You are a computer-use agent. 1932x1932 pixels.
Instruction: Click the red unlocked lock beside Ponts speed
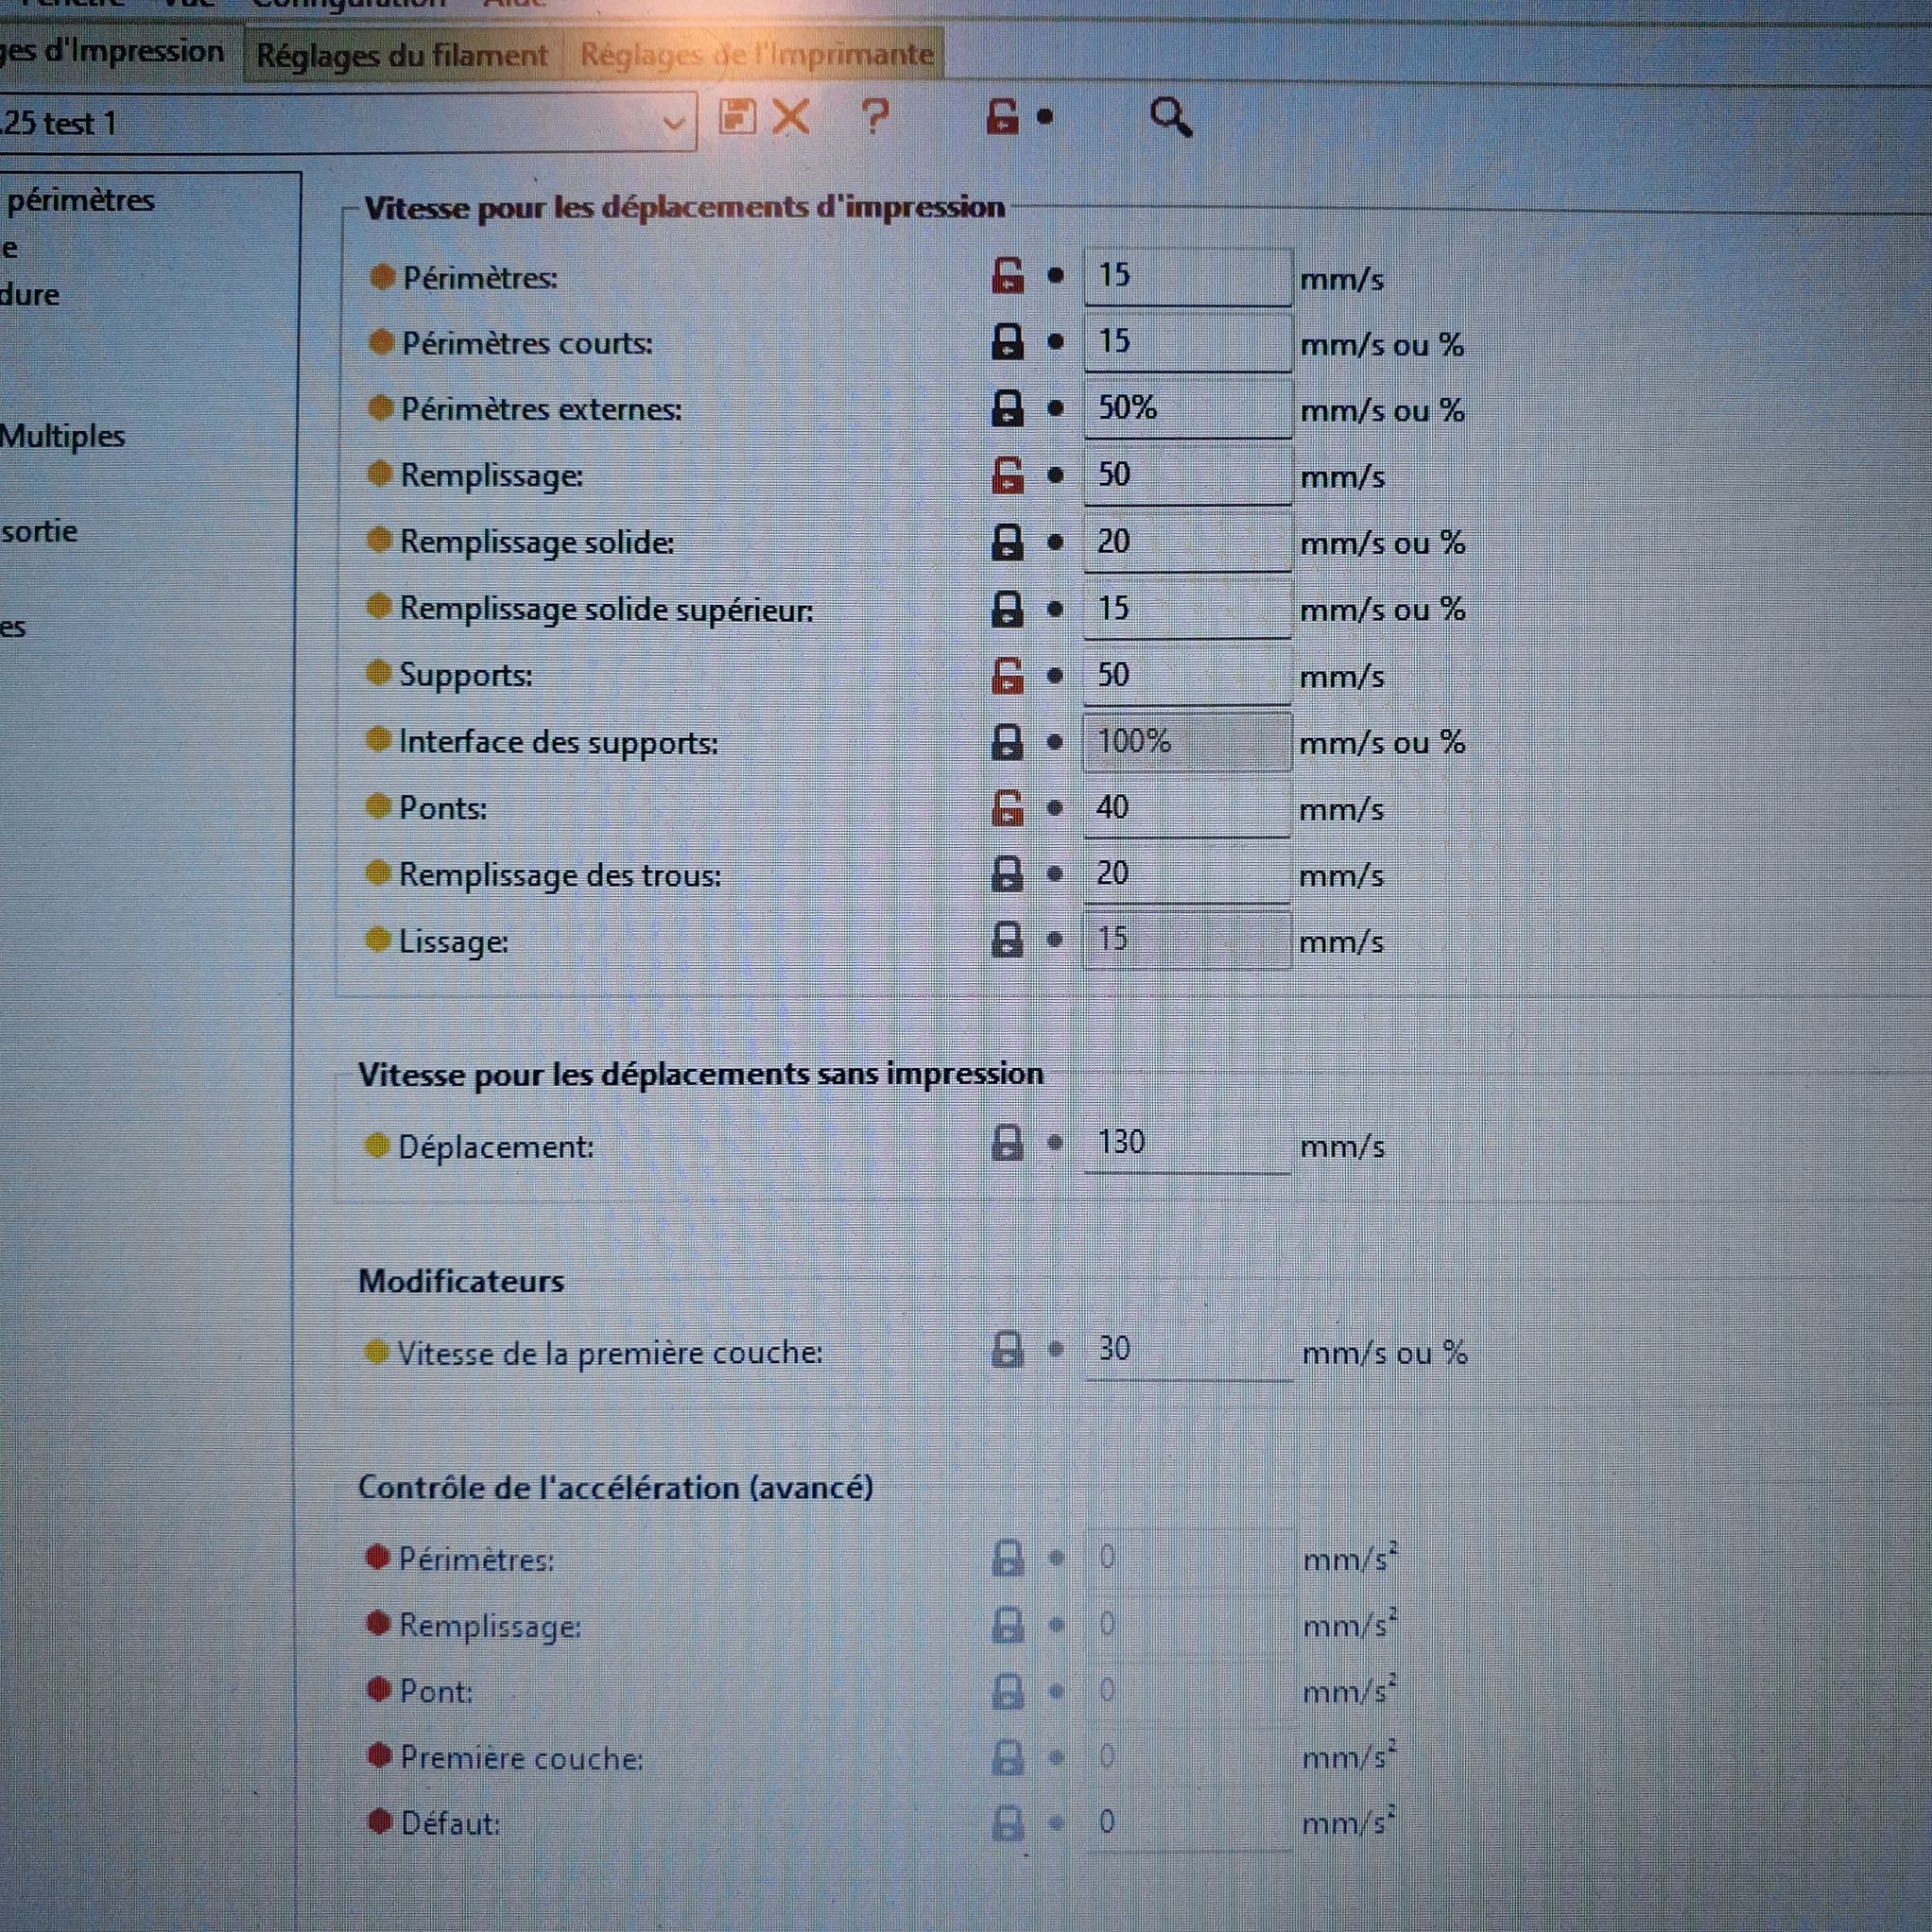pyautogui.click(x=1007, y=808)
